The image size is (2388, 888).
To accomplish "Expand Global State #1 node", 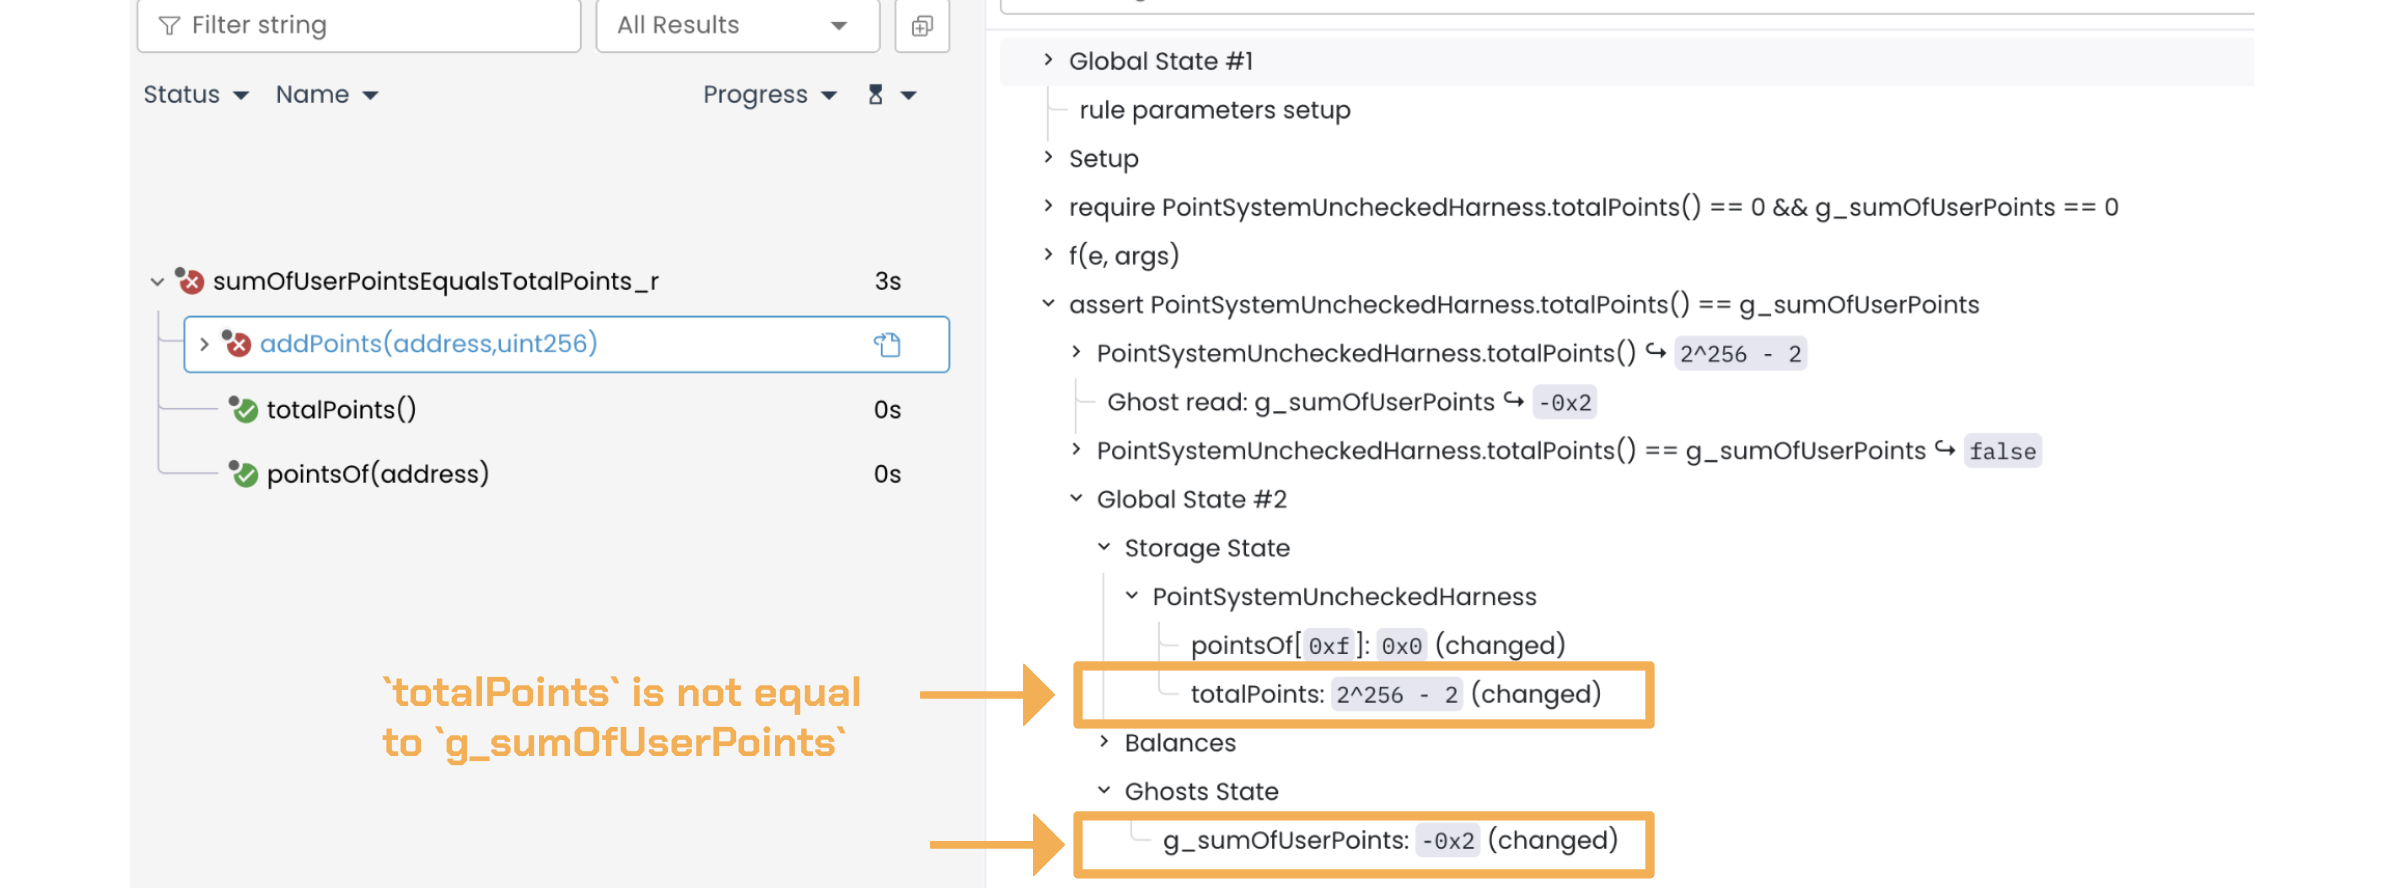I will [x=1047, y=60].
